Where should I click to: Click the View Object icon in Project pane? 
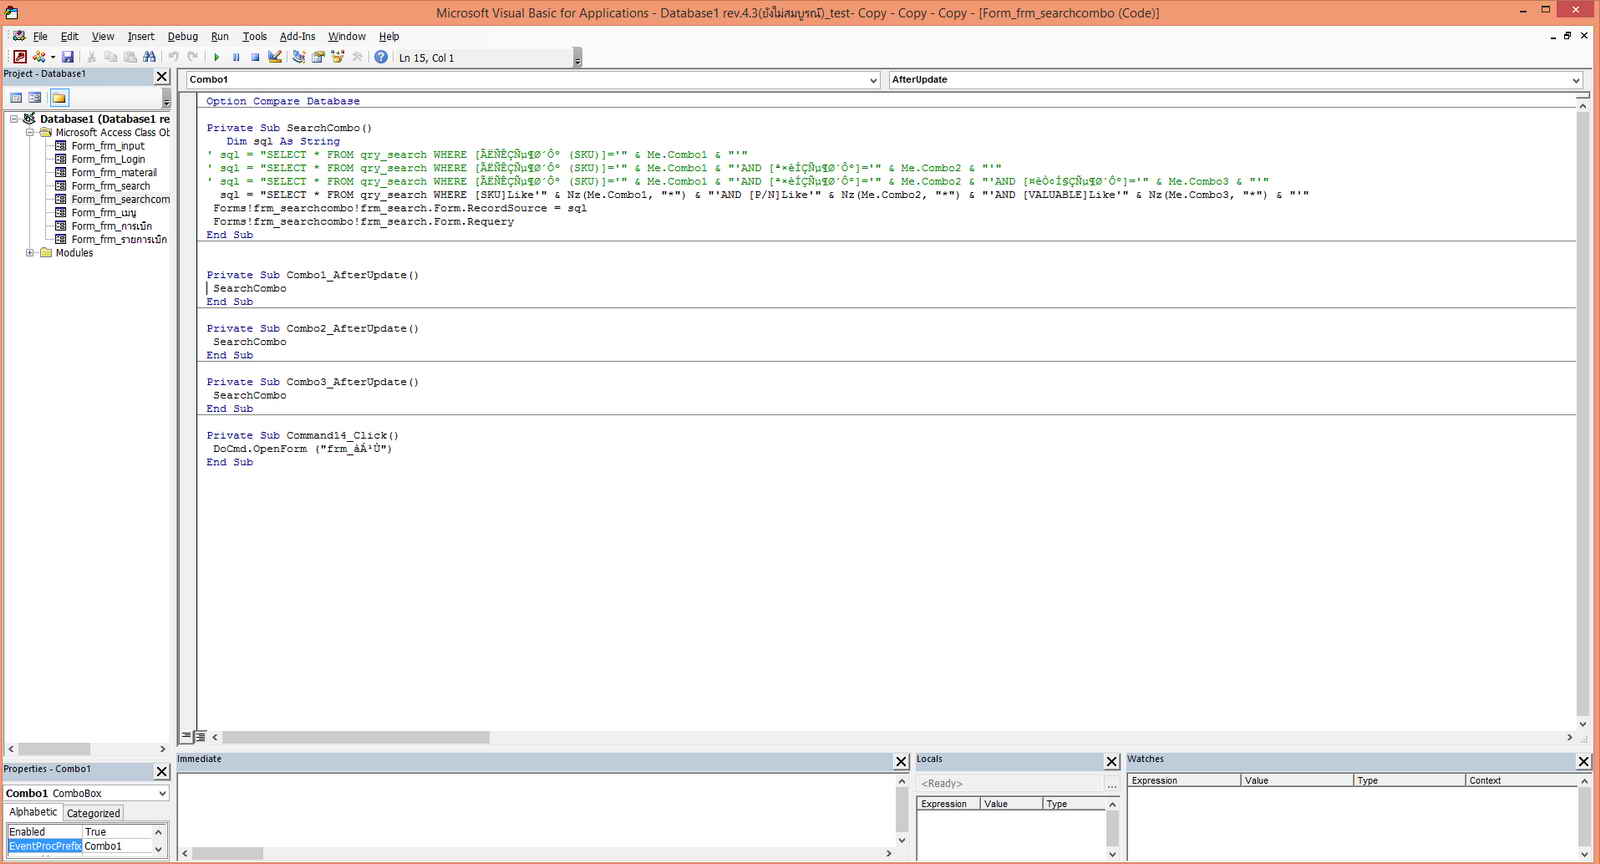click(x=35, y=97)
